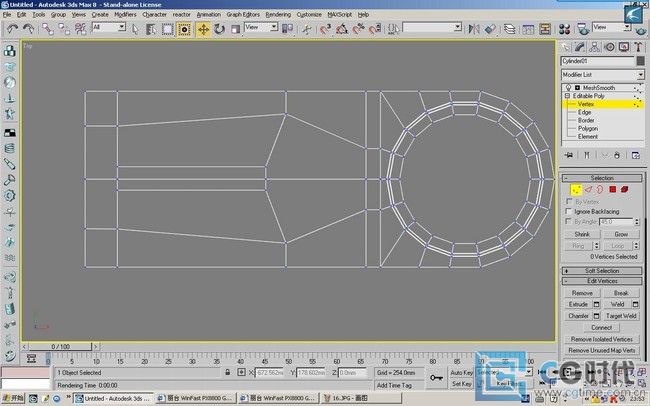Collapse the Editable Poly tree node

pyautogui.click(x=568, y=96)
